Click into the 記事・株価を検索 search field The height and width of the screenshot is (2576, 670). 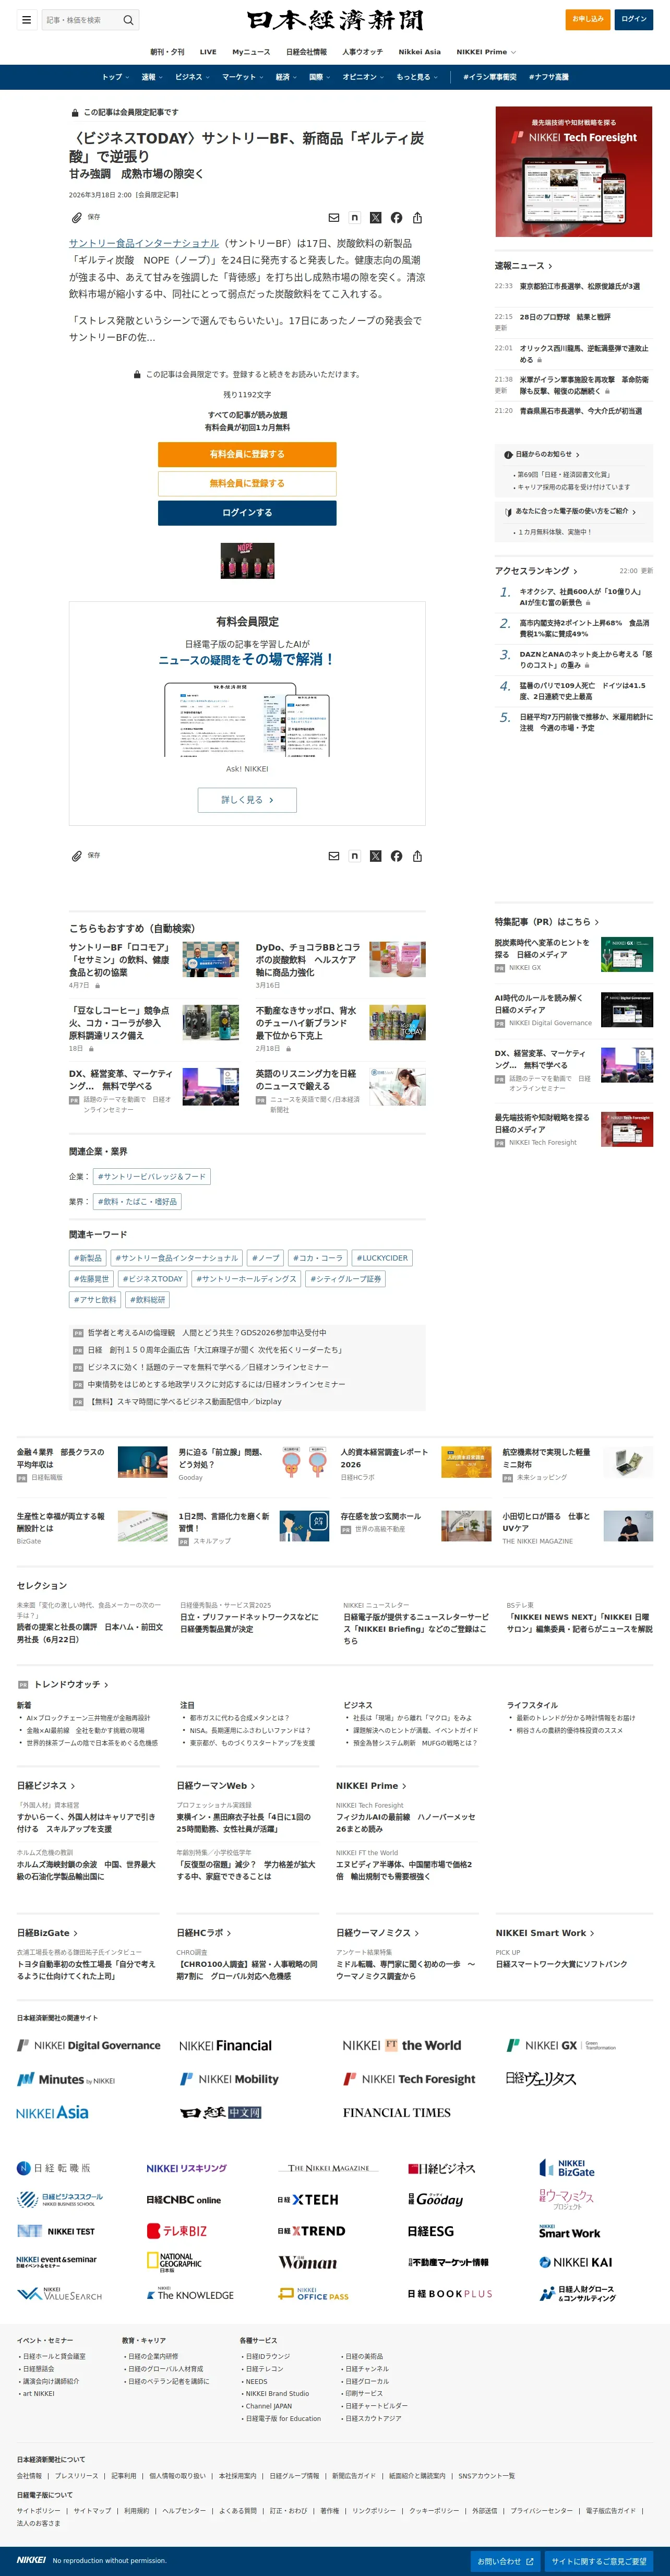80,20
